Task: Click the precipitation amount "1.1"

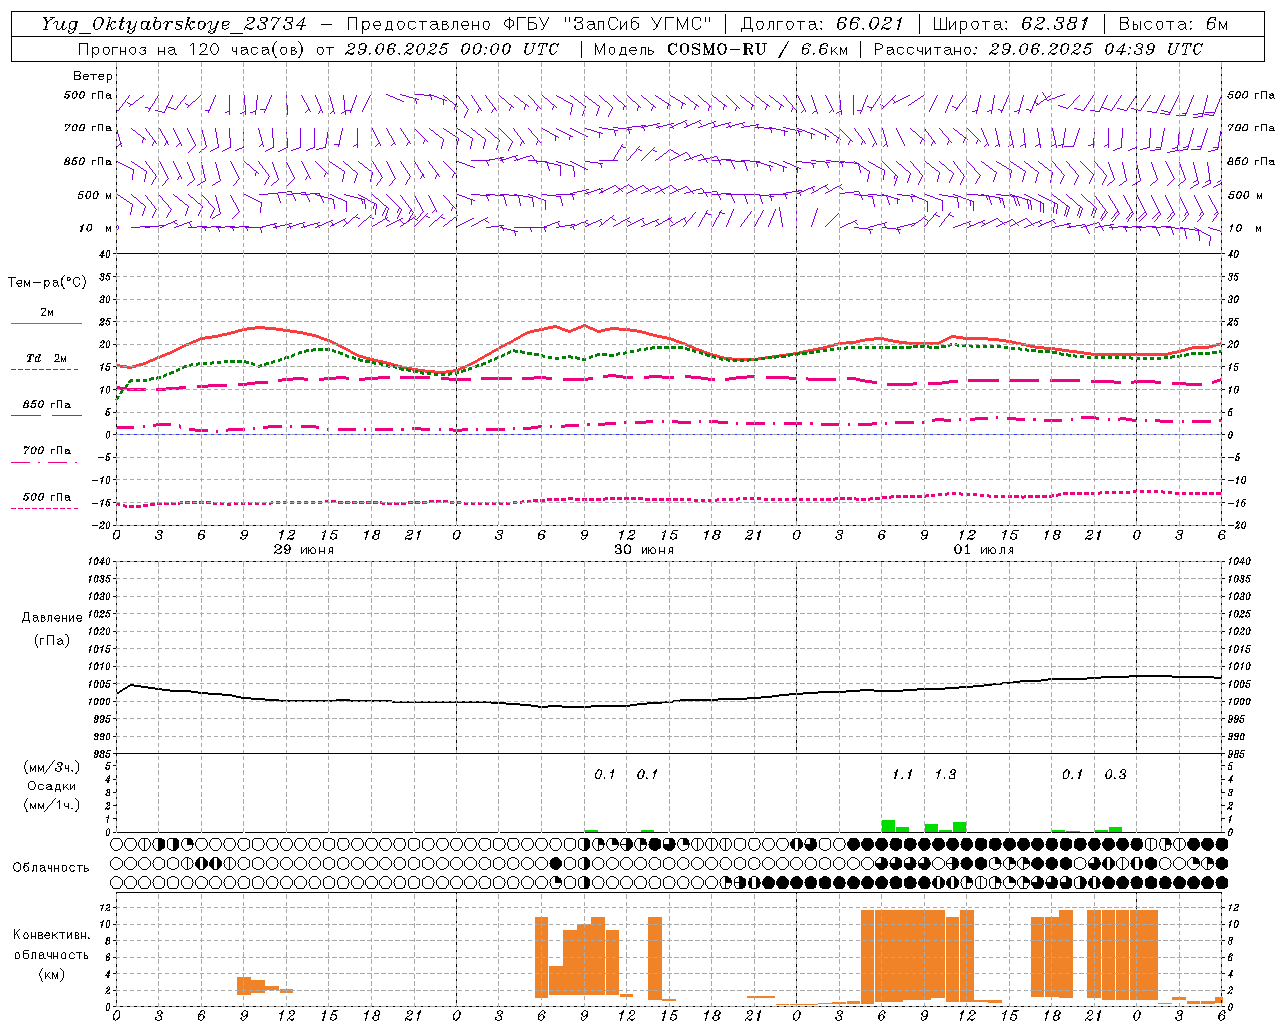Action: [902, 775]
